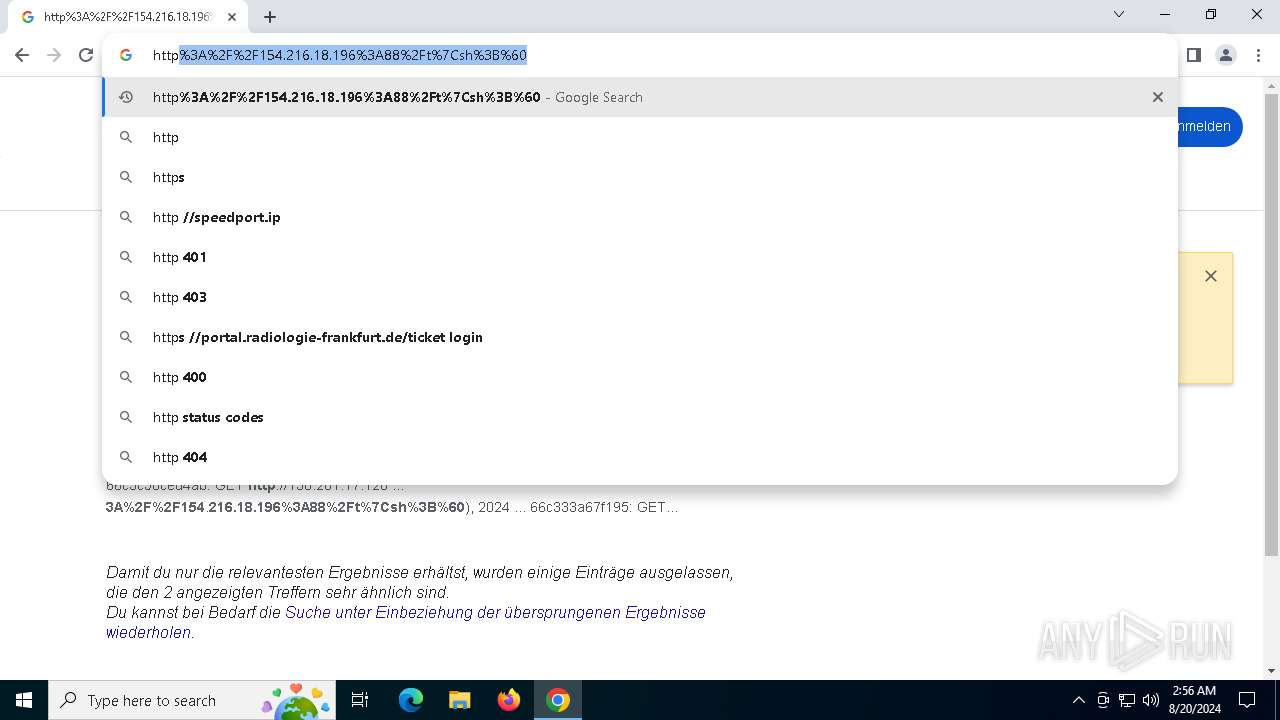Open the network status tray icon
Image resolution: width=1280 pixels, height=720 pixels.
pos(1127,700)
